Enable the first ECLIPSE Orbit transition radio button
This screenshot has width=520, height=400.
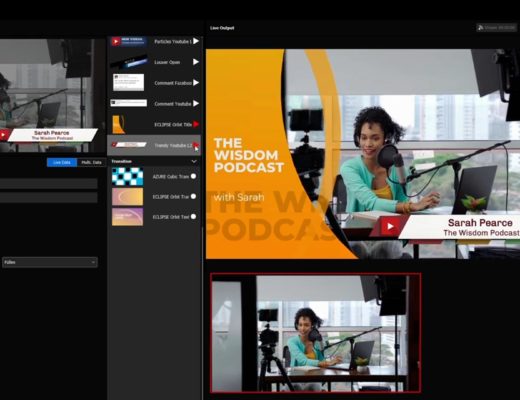pyautogui.click(x=193, y=196)
